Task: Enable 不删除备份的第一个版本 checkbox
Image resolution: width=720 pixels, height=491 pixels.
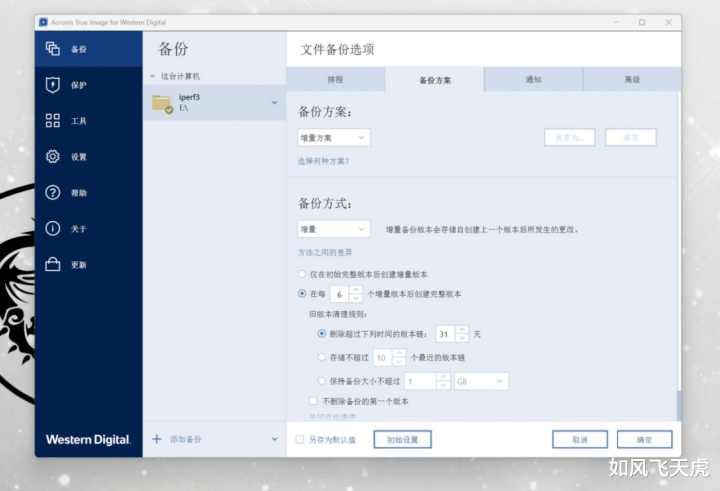Action: [x=313, y=401]
